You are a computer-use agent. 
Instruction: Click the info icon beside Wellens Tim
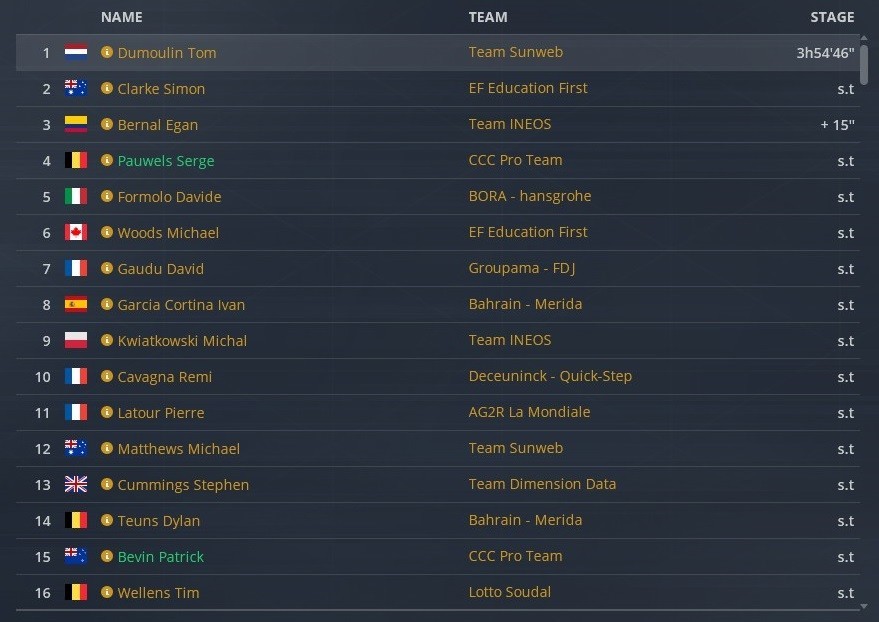(x=107, y=592)
